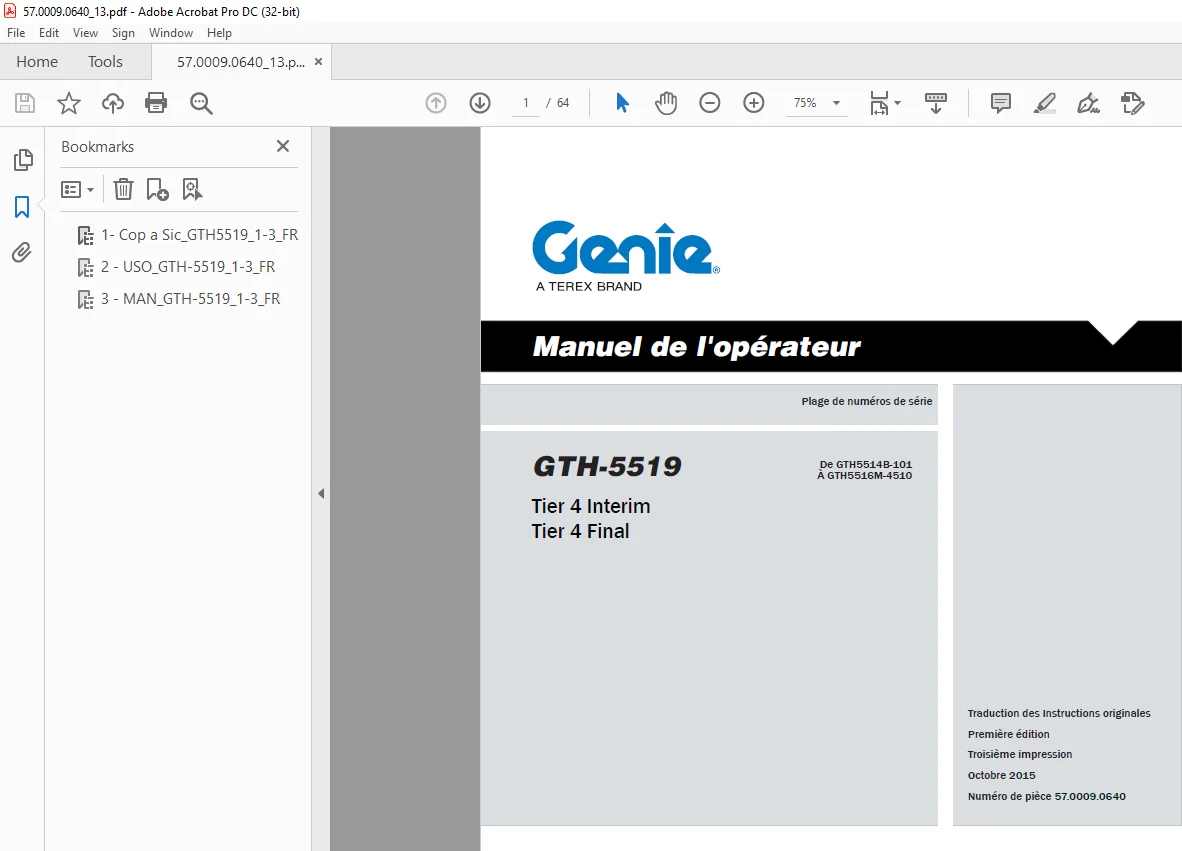The image size is (1182, 851).
Task: Add a new bookmark
Action: tap(158, 189)
